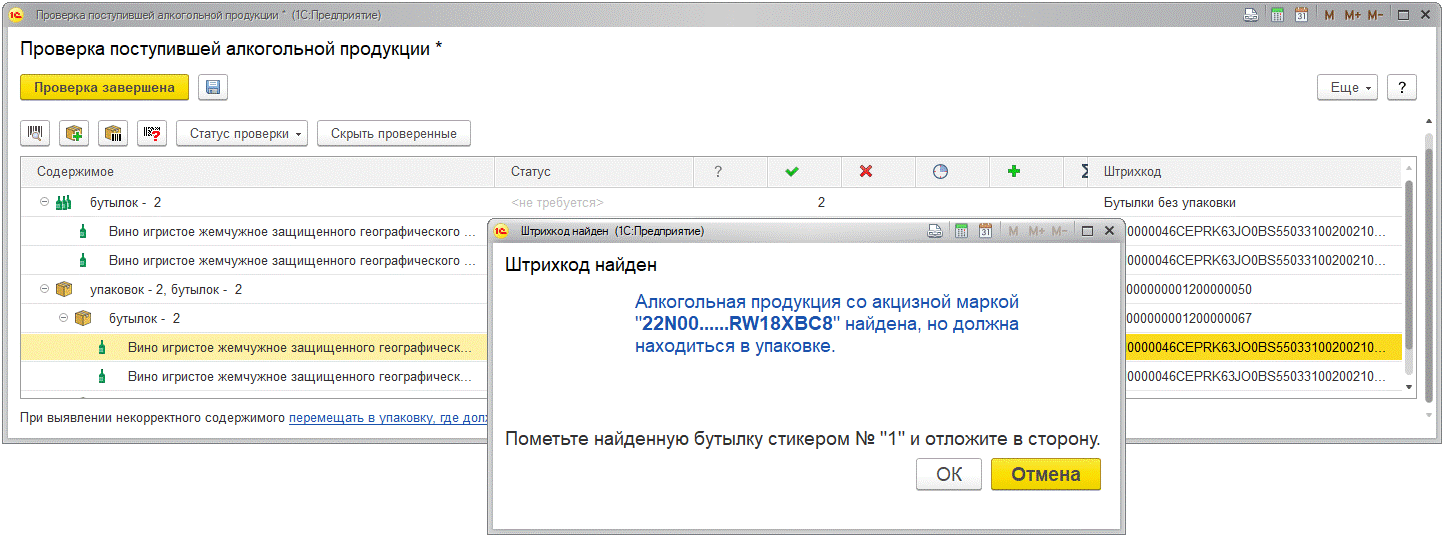Click the M+ button in main title bar
Image resolution: width=1443 pixels, height=535 pixels.
[1352, 15]
